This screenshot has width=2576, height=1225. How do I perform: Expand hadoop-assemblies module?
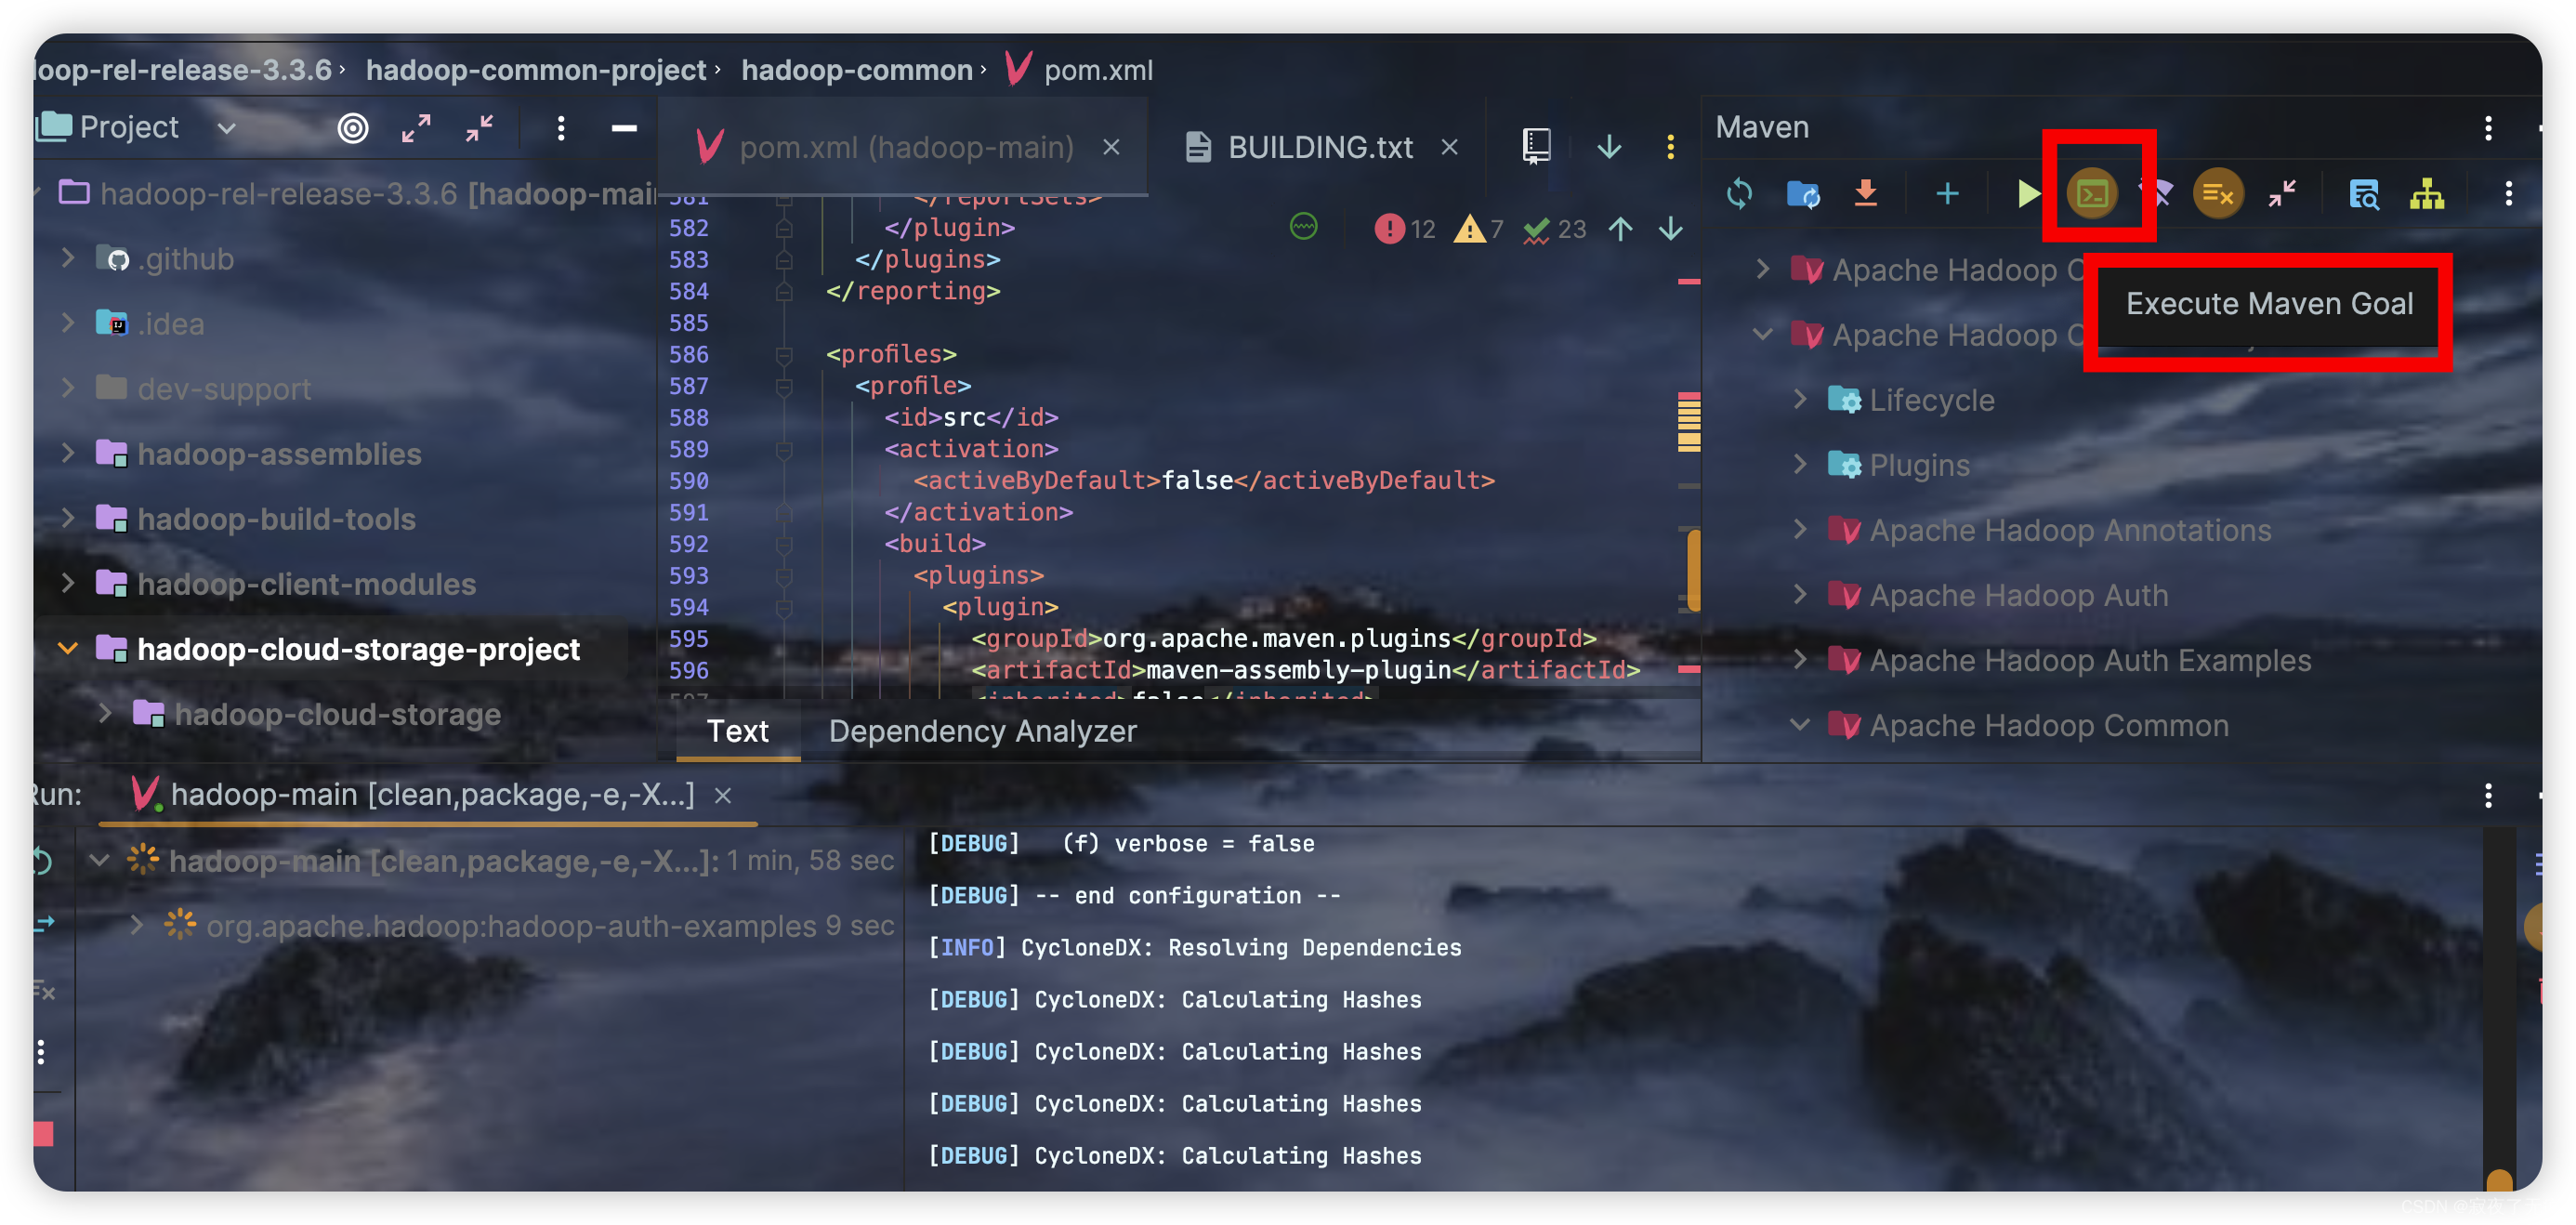click(68, 454)
